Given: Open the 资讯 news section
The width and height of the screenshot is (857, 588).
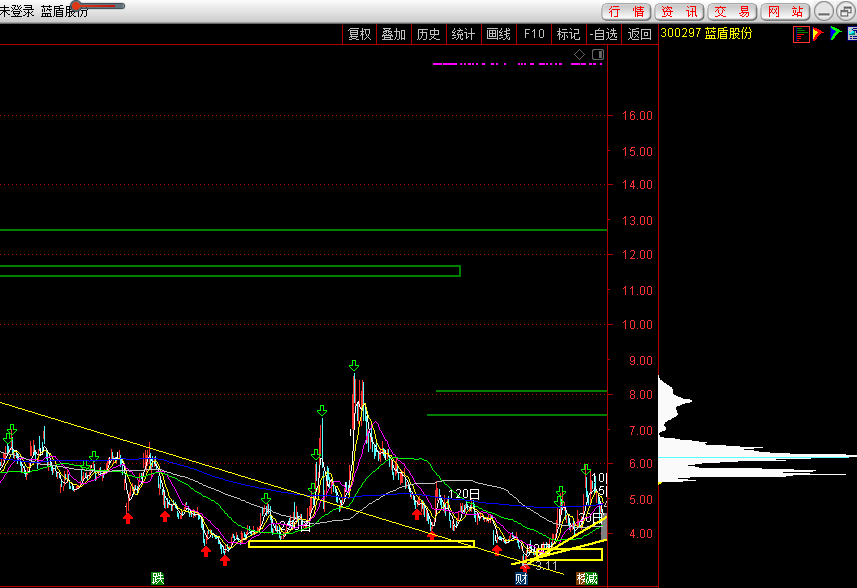Looking at the screenshot, I should point(679,11).
